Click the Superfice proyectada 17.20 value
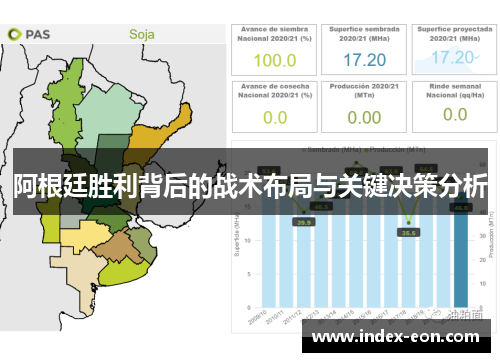Screen dimensions: 500x362 452,57
